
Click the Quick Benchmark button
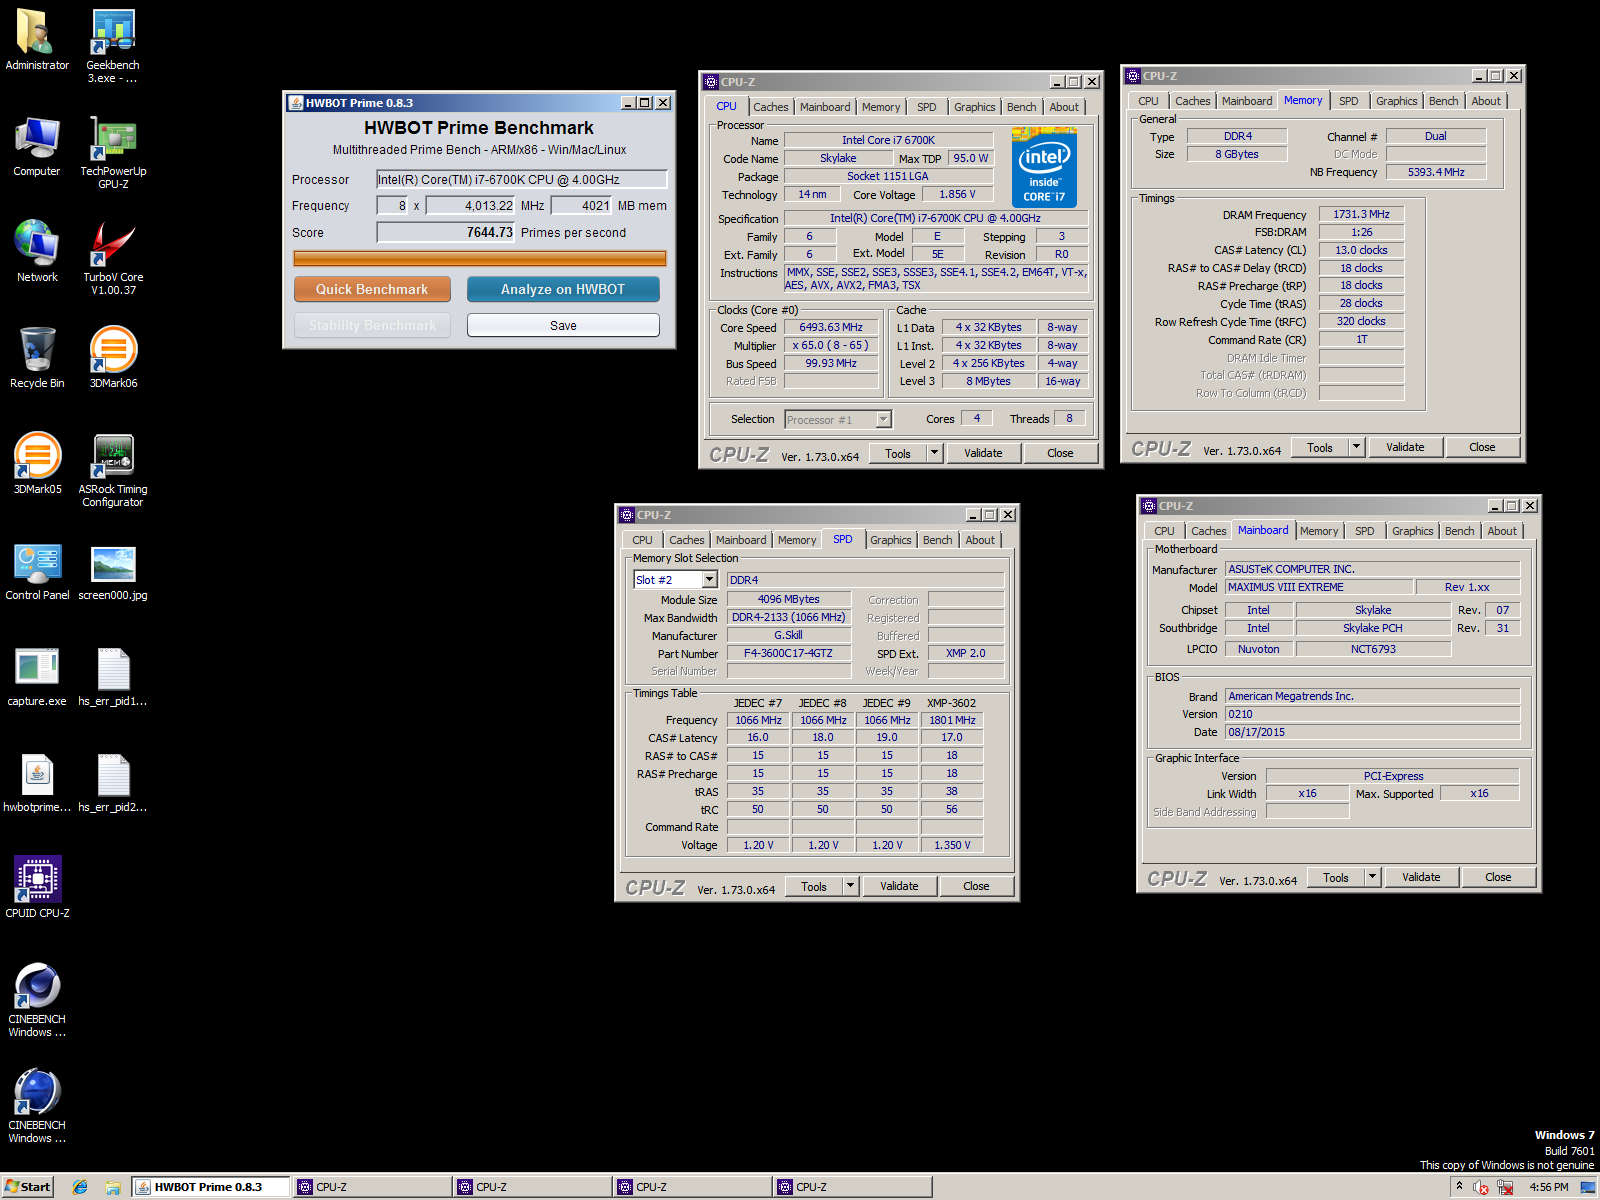pyautogui.click(x=372, y=289)
